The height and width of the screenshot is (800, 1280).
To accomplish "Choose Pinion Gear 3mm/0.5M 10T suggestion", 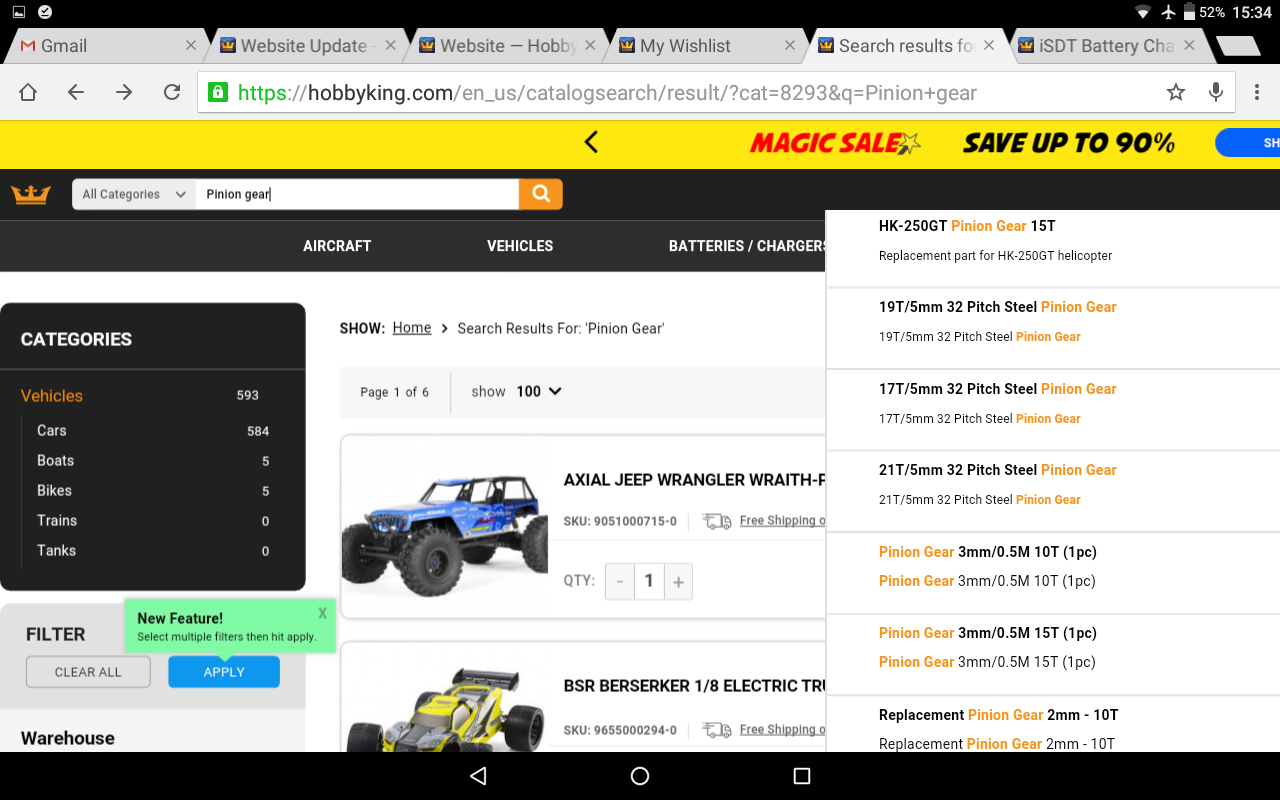I will [x=1053, y=573].
